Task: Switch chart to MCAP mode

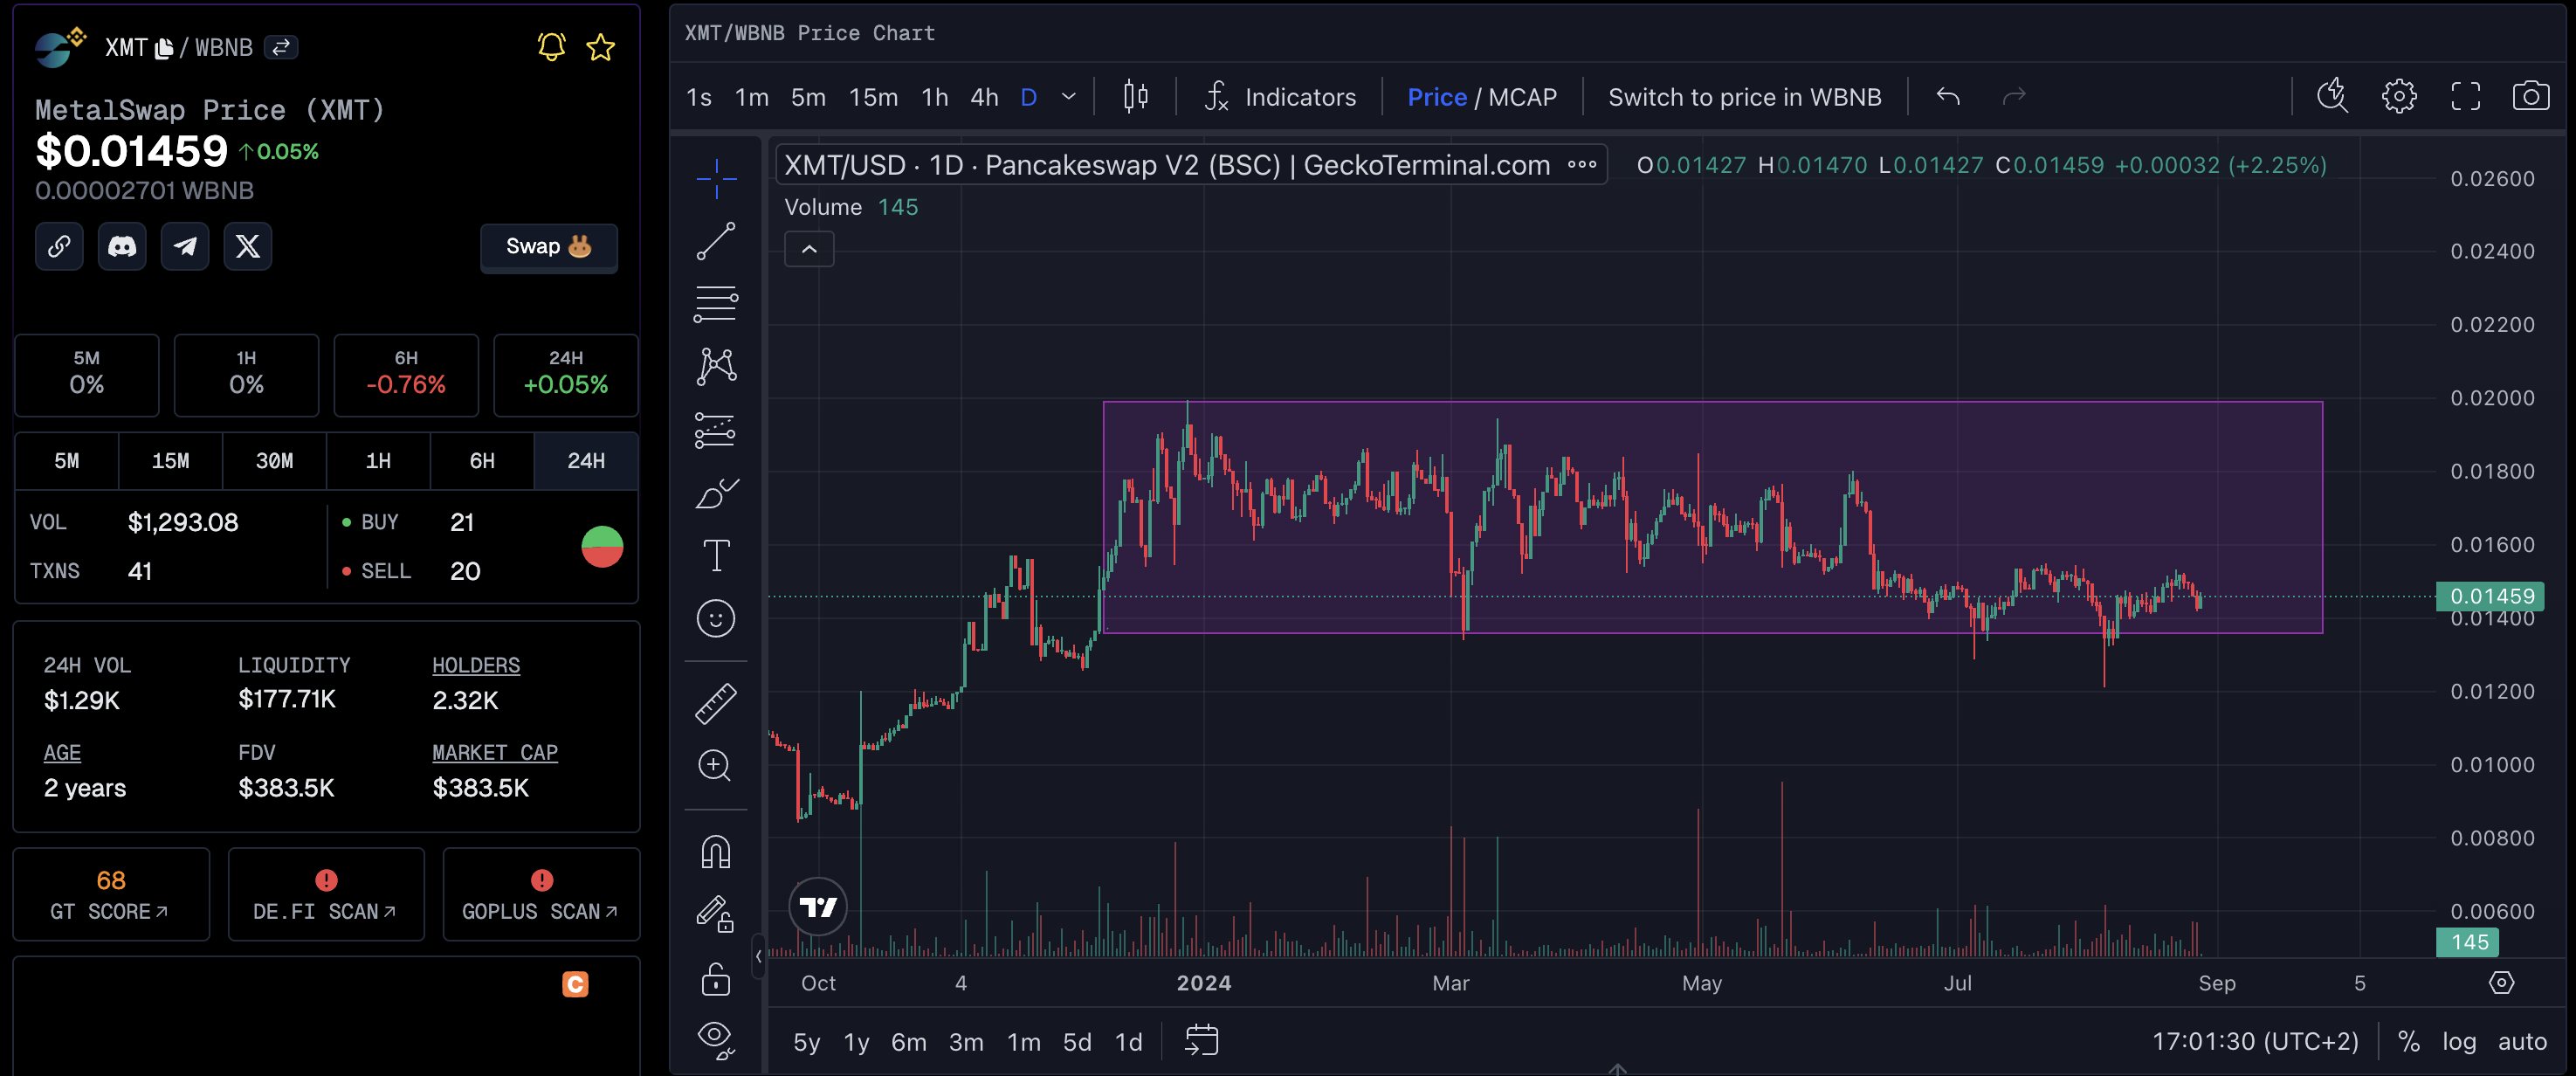Action: [1523, 97]
